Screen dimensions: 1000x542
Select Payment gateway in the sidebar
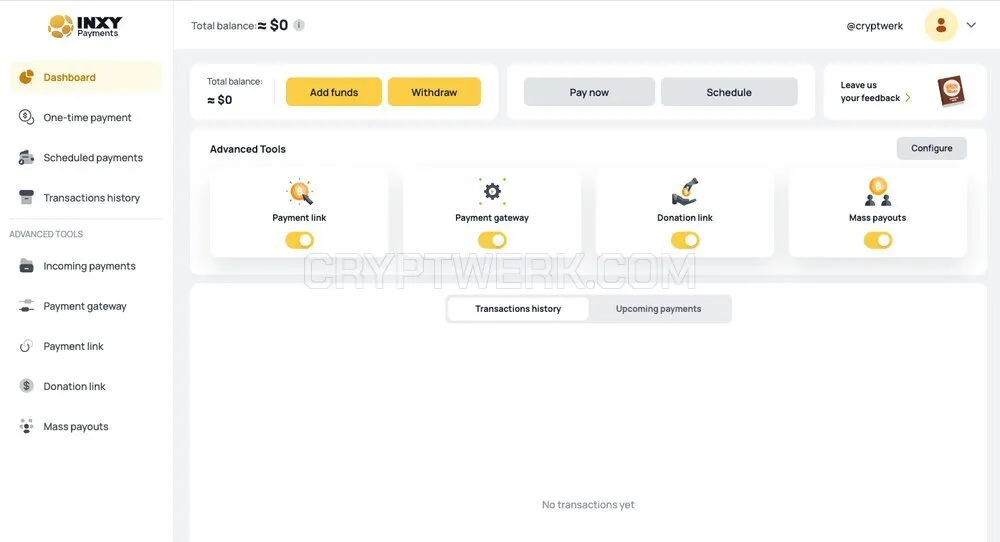pyautogui.click(x=85, y=306)
